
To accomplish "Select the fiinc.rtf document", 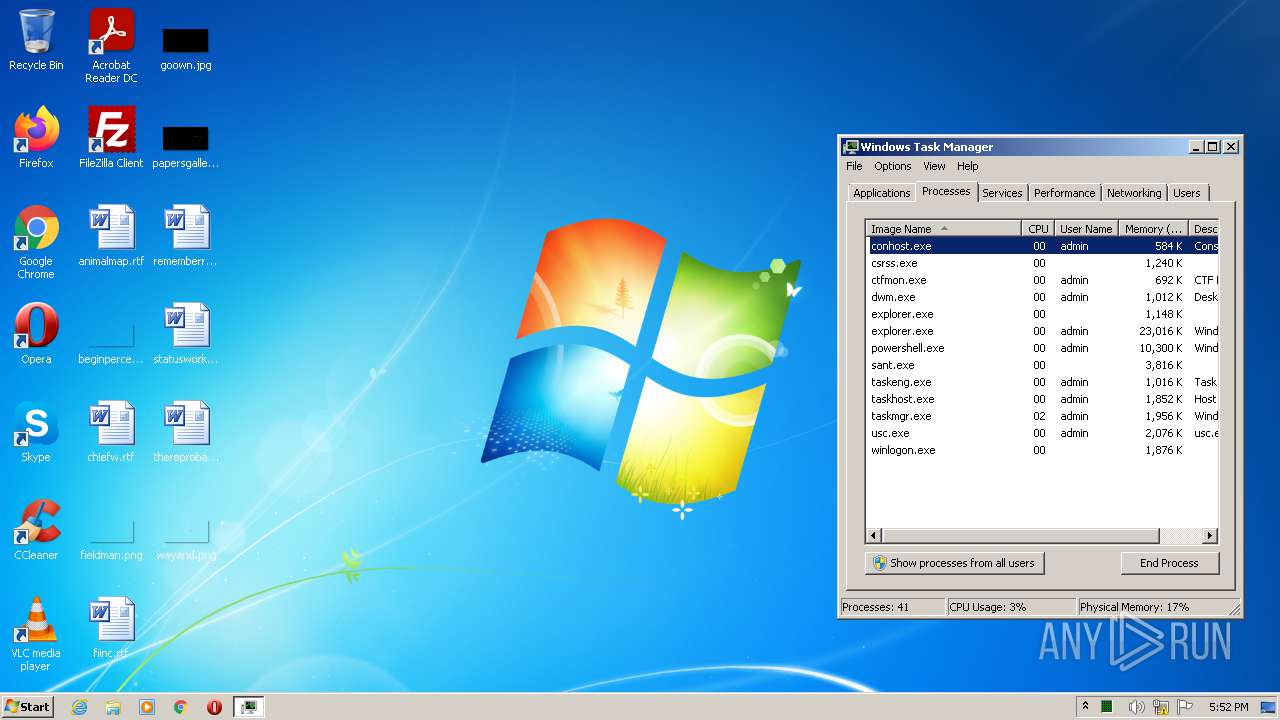I will point(111,628).
